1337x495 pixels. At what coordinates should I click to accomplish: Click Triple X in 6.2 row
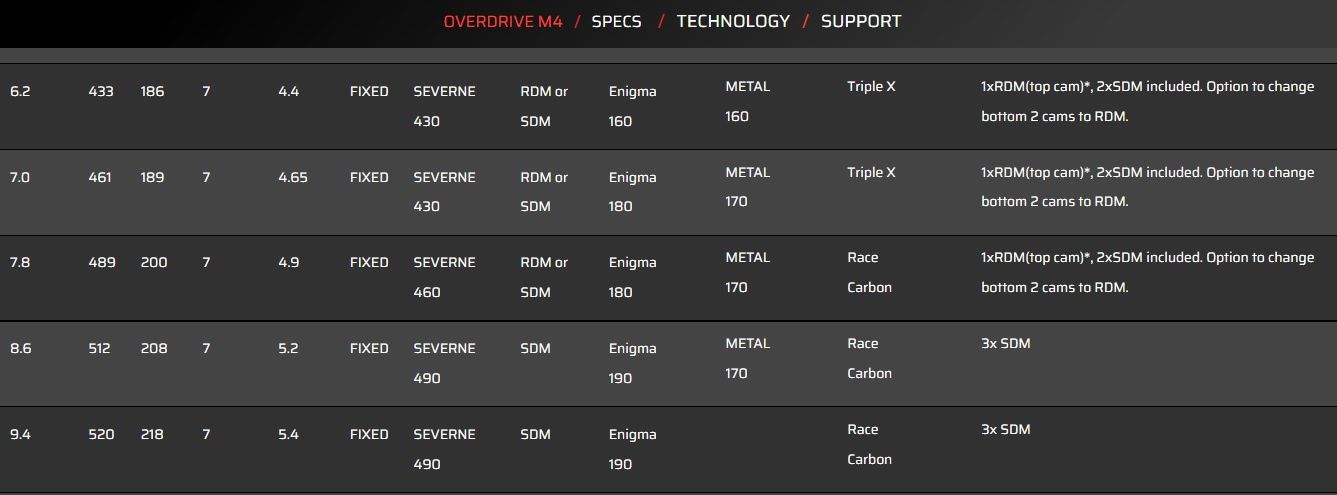point(871,86)
